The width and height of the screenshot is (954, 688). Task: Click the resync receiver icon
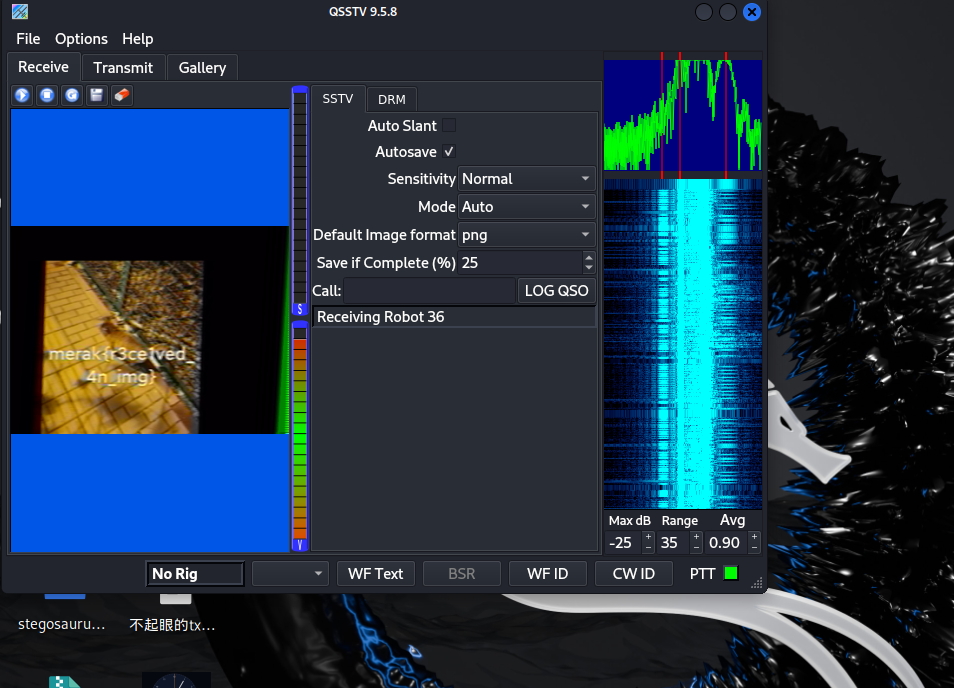click(x=72, y=95)
